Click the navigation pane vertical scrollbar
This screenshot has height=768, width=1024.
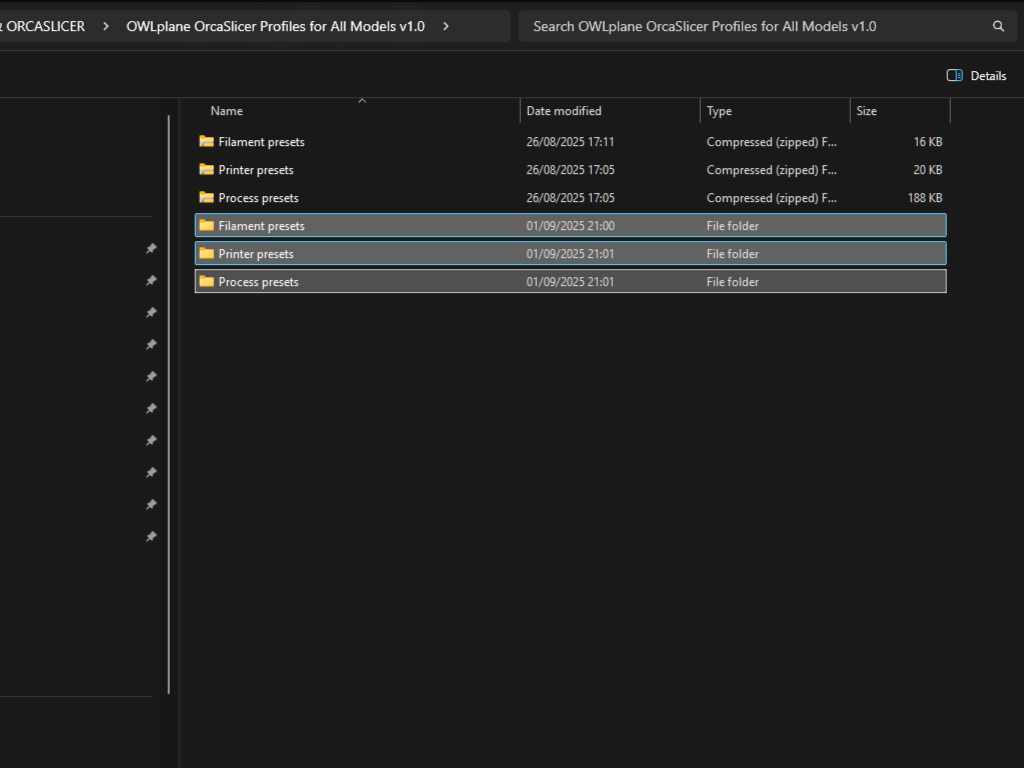click(x=169, y=400)
